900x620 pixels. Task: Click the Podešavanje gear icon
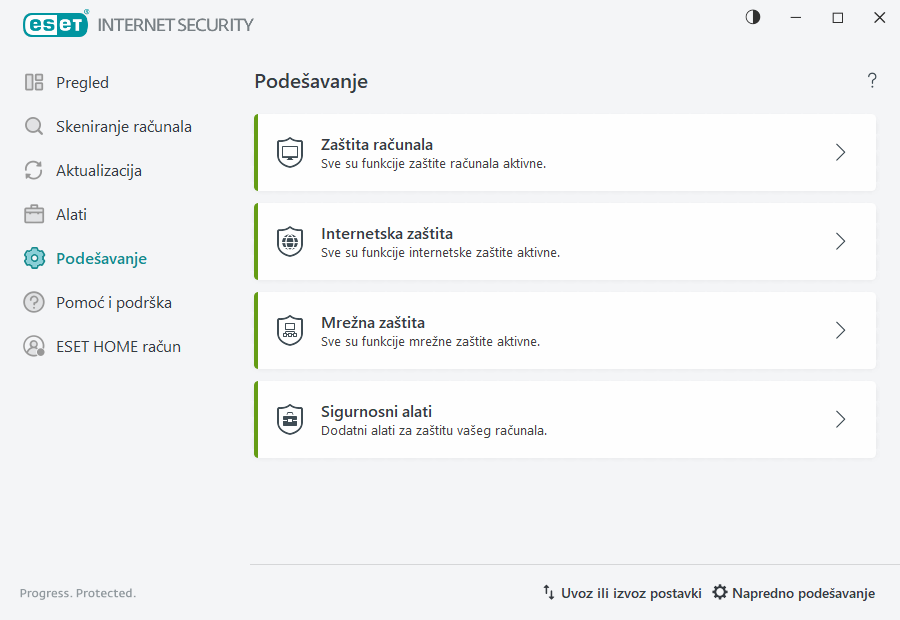tap(34, 258)
